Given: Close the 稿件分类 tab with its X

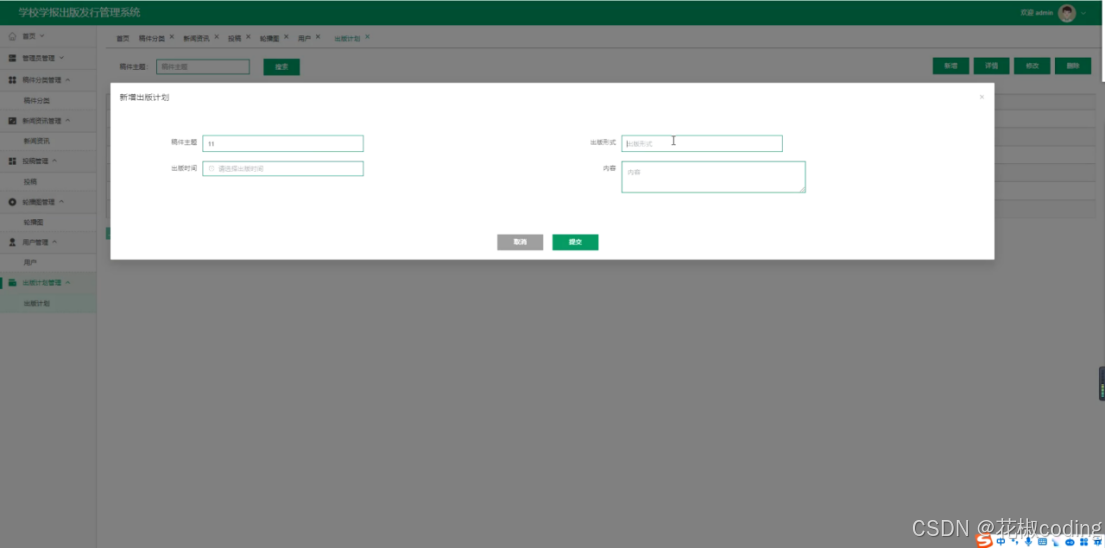Looking at the screenshot, I should [171, 37].
